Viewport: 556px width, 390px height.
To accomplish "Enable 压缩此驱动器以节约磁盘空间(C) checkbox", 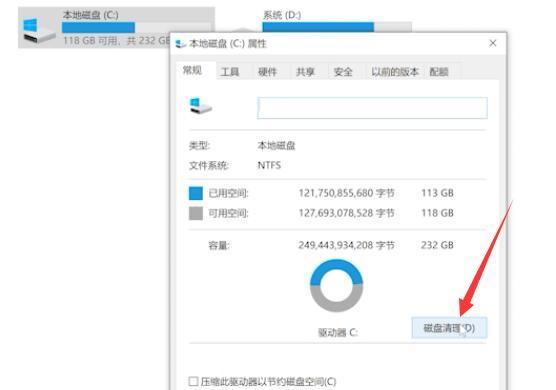I will (193, 381).
